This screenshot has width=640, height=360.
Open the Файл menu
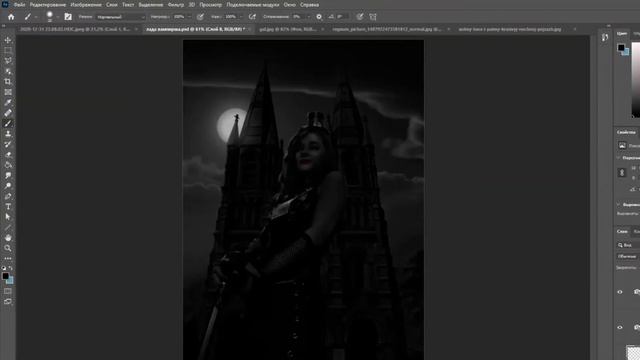pyautogui.click(x=19, y=5)
